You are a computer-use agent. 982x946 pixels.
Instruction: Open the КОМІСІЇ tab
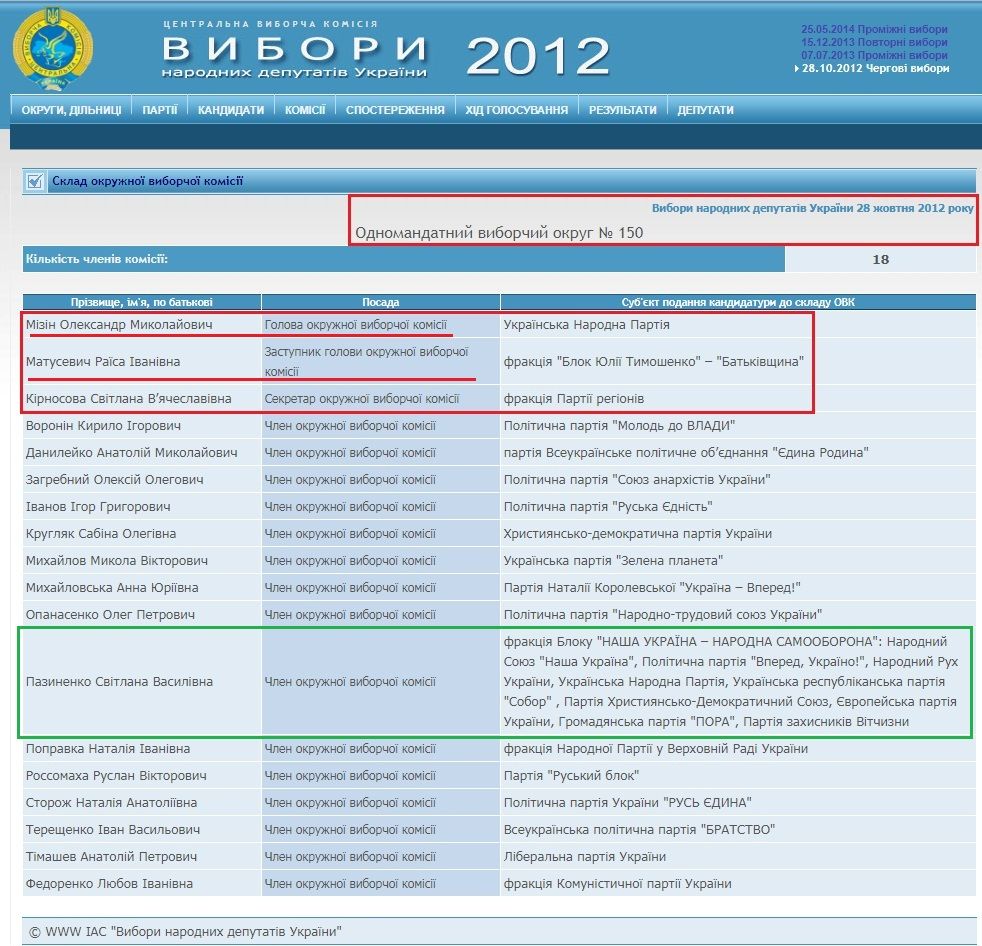pos(305,110)
